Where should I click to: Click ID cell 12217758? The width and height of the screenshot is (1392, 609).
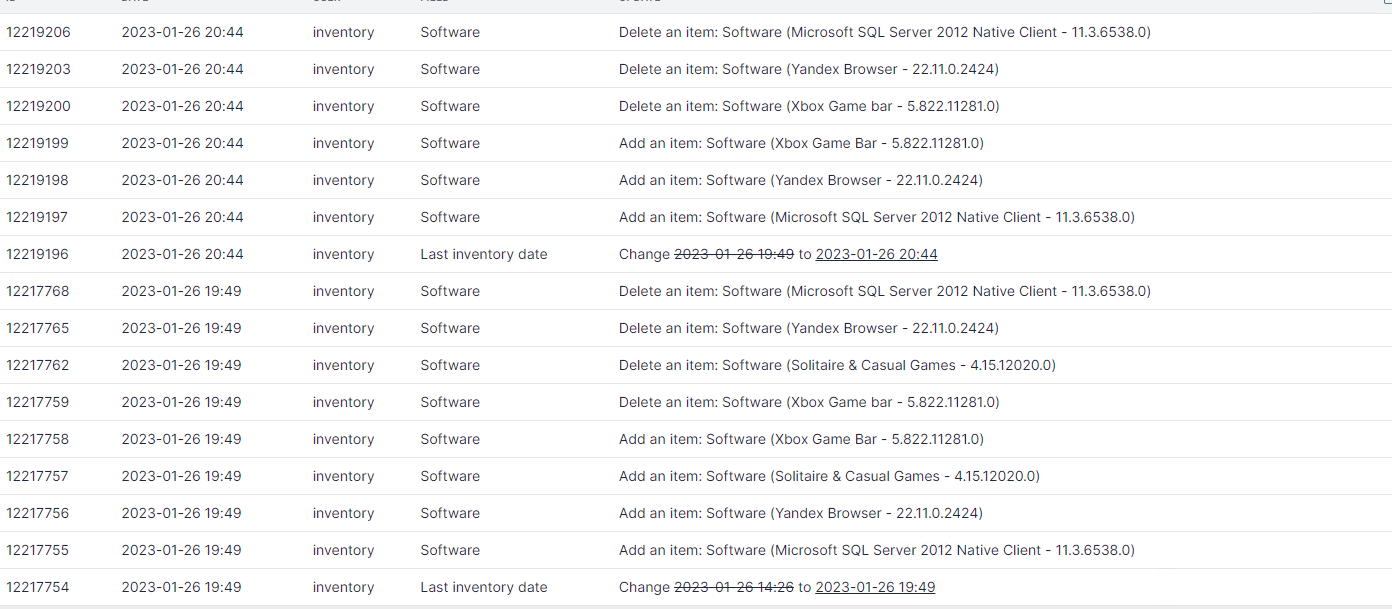(38, 439)
